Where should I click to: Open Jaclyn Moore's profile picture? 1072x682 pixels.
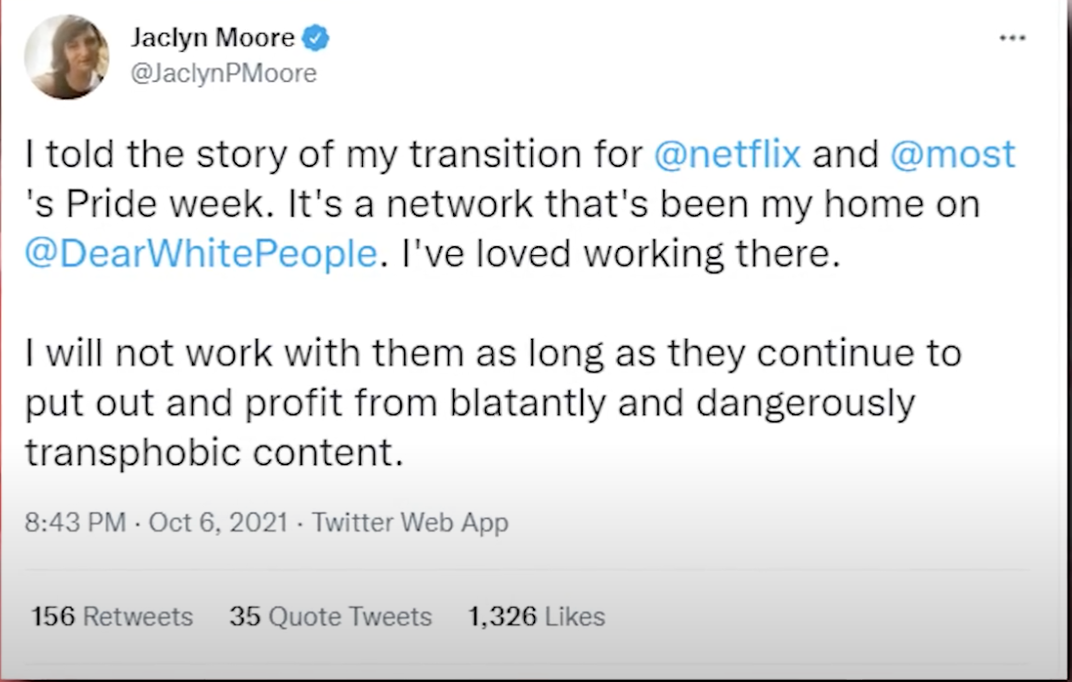click(x=67, y=57)
